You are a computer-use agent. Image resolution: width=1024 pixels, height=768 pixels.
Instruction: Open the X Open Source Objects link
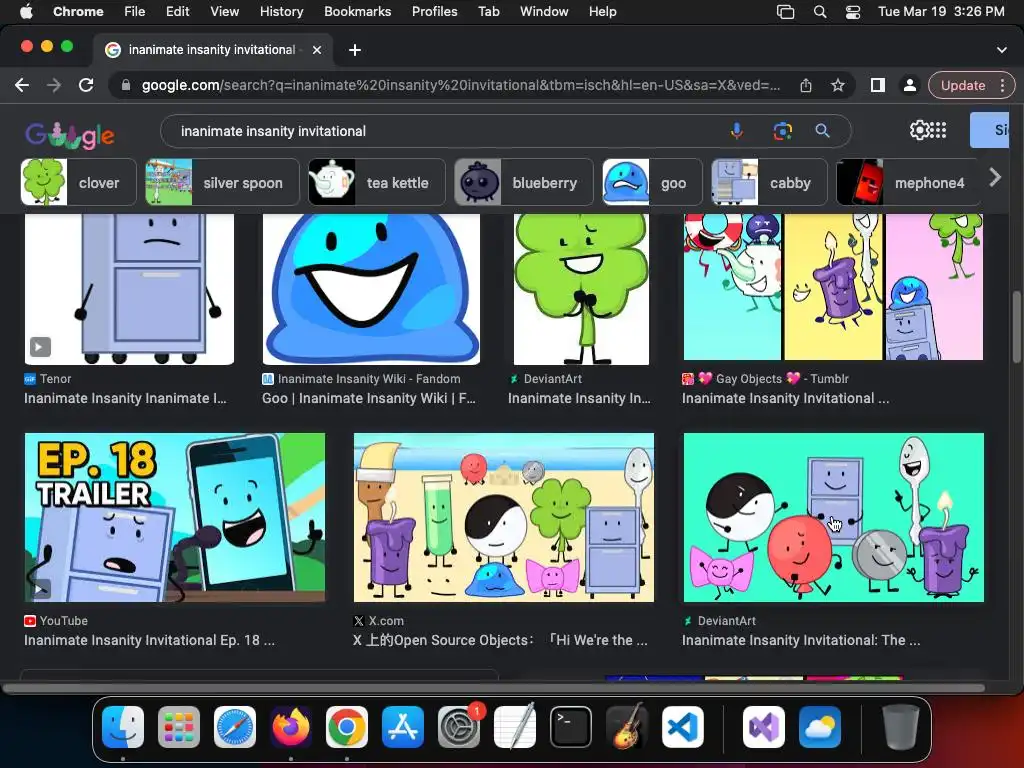click(500, 641)
